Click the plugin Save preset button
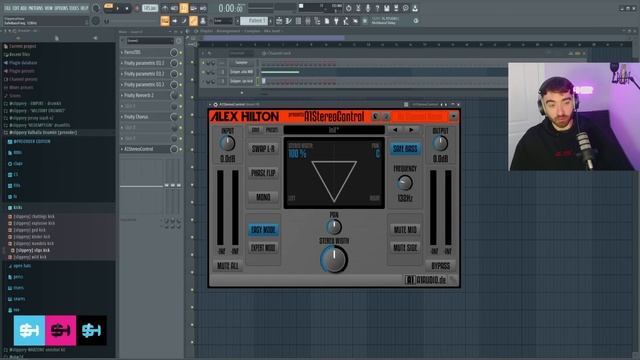The width and height of the screenshot is (640, 360). point(256,130)
